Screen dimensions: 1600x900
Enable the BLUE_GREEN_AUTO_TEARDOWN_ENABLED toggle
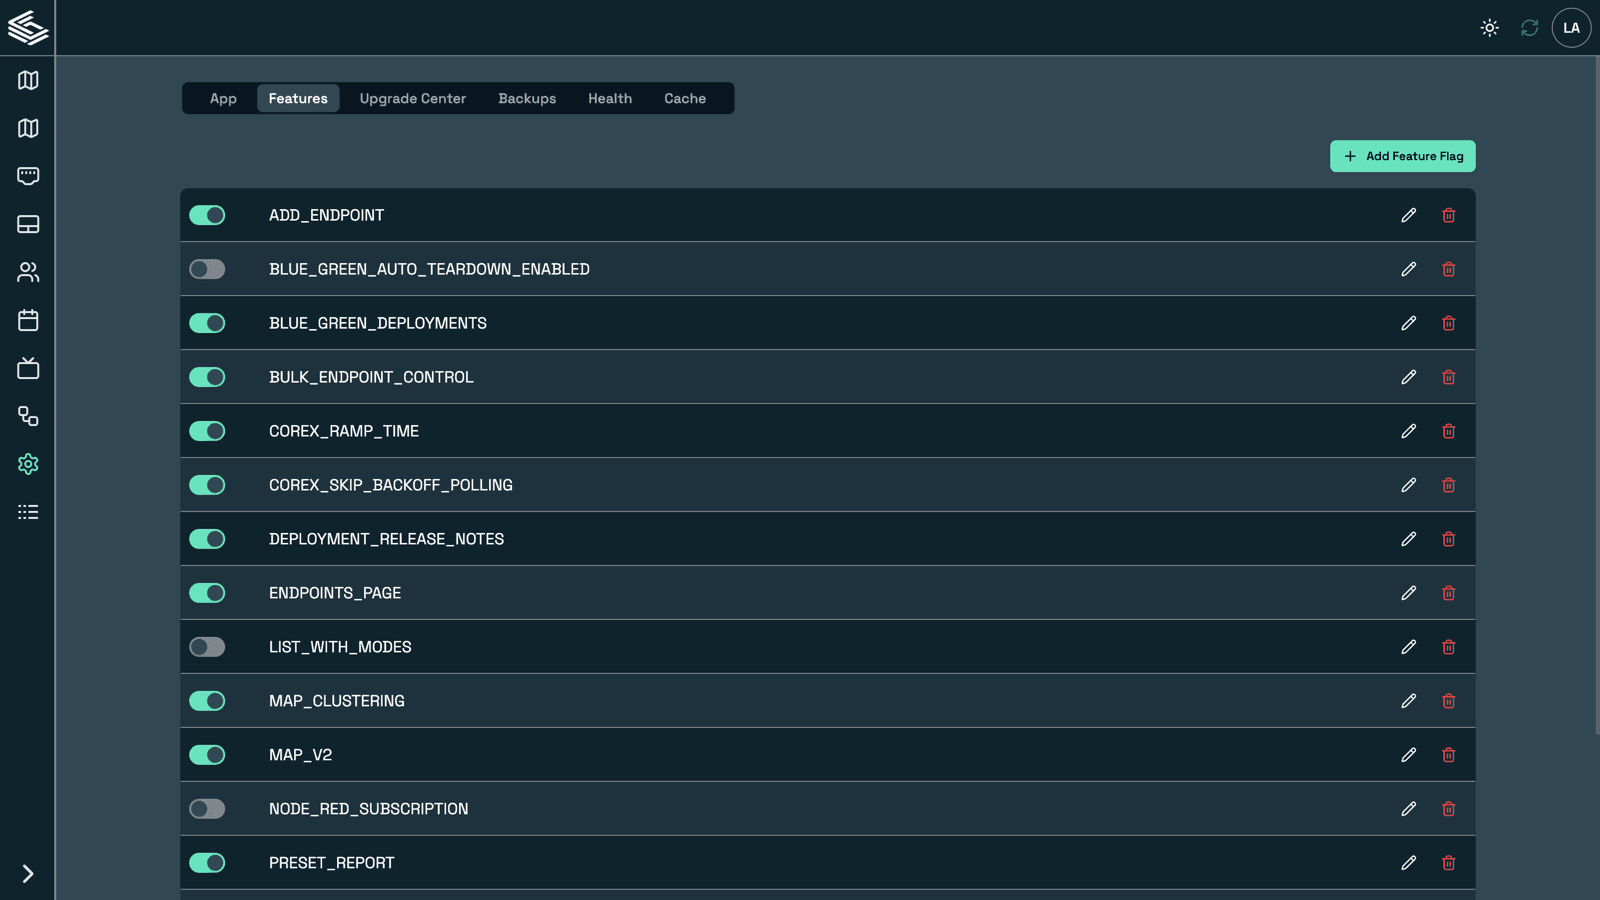click(207, 269)
